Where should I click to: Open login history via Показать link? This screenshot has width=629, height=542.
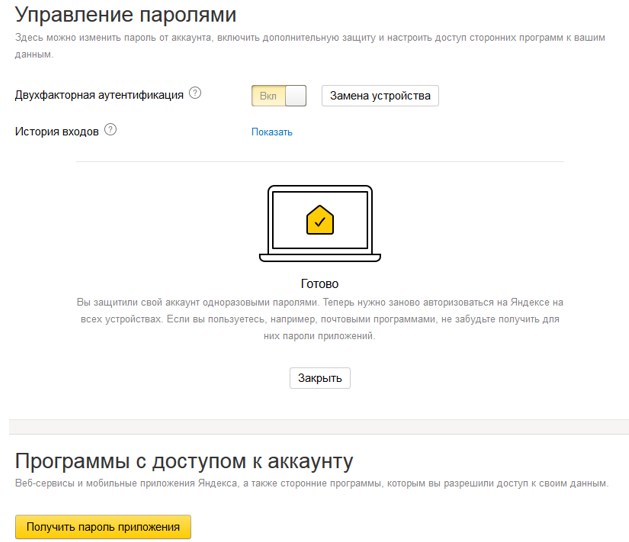coord(271,132)
